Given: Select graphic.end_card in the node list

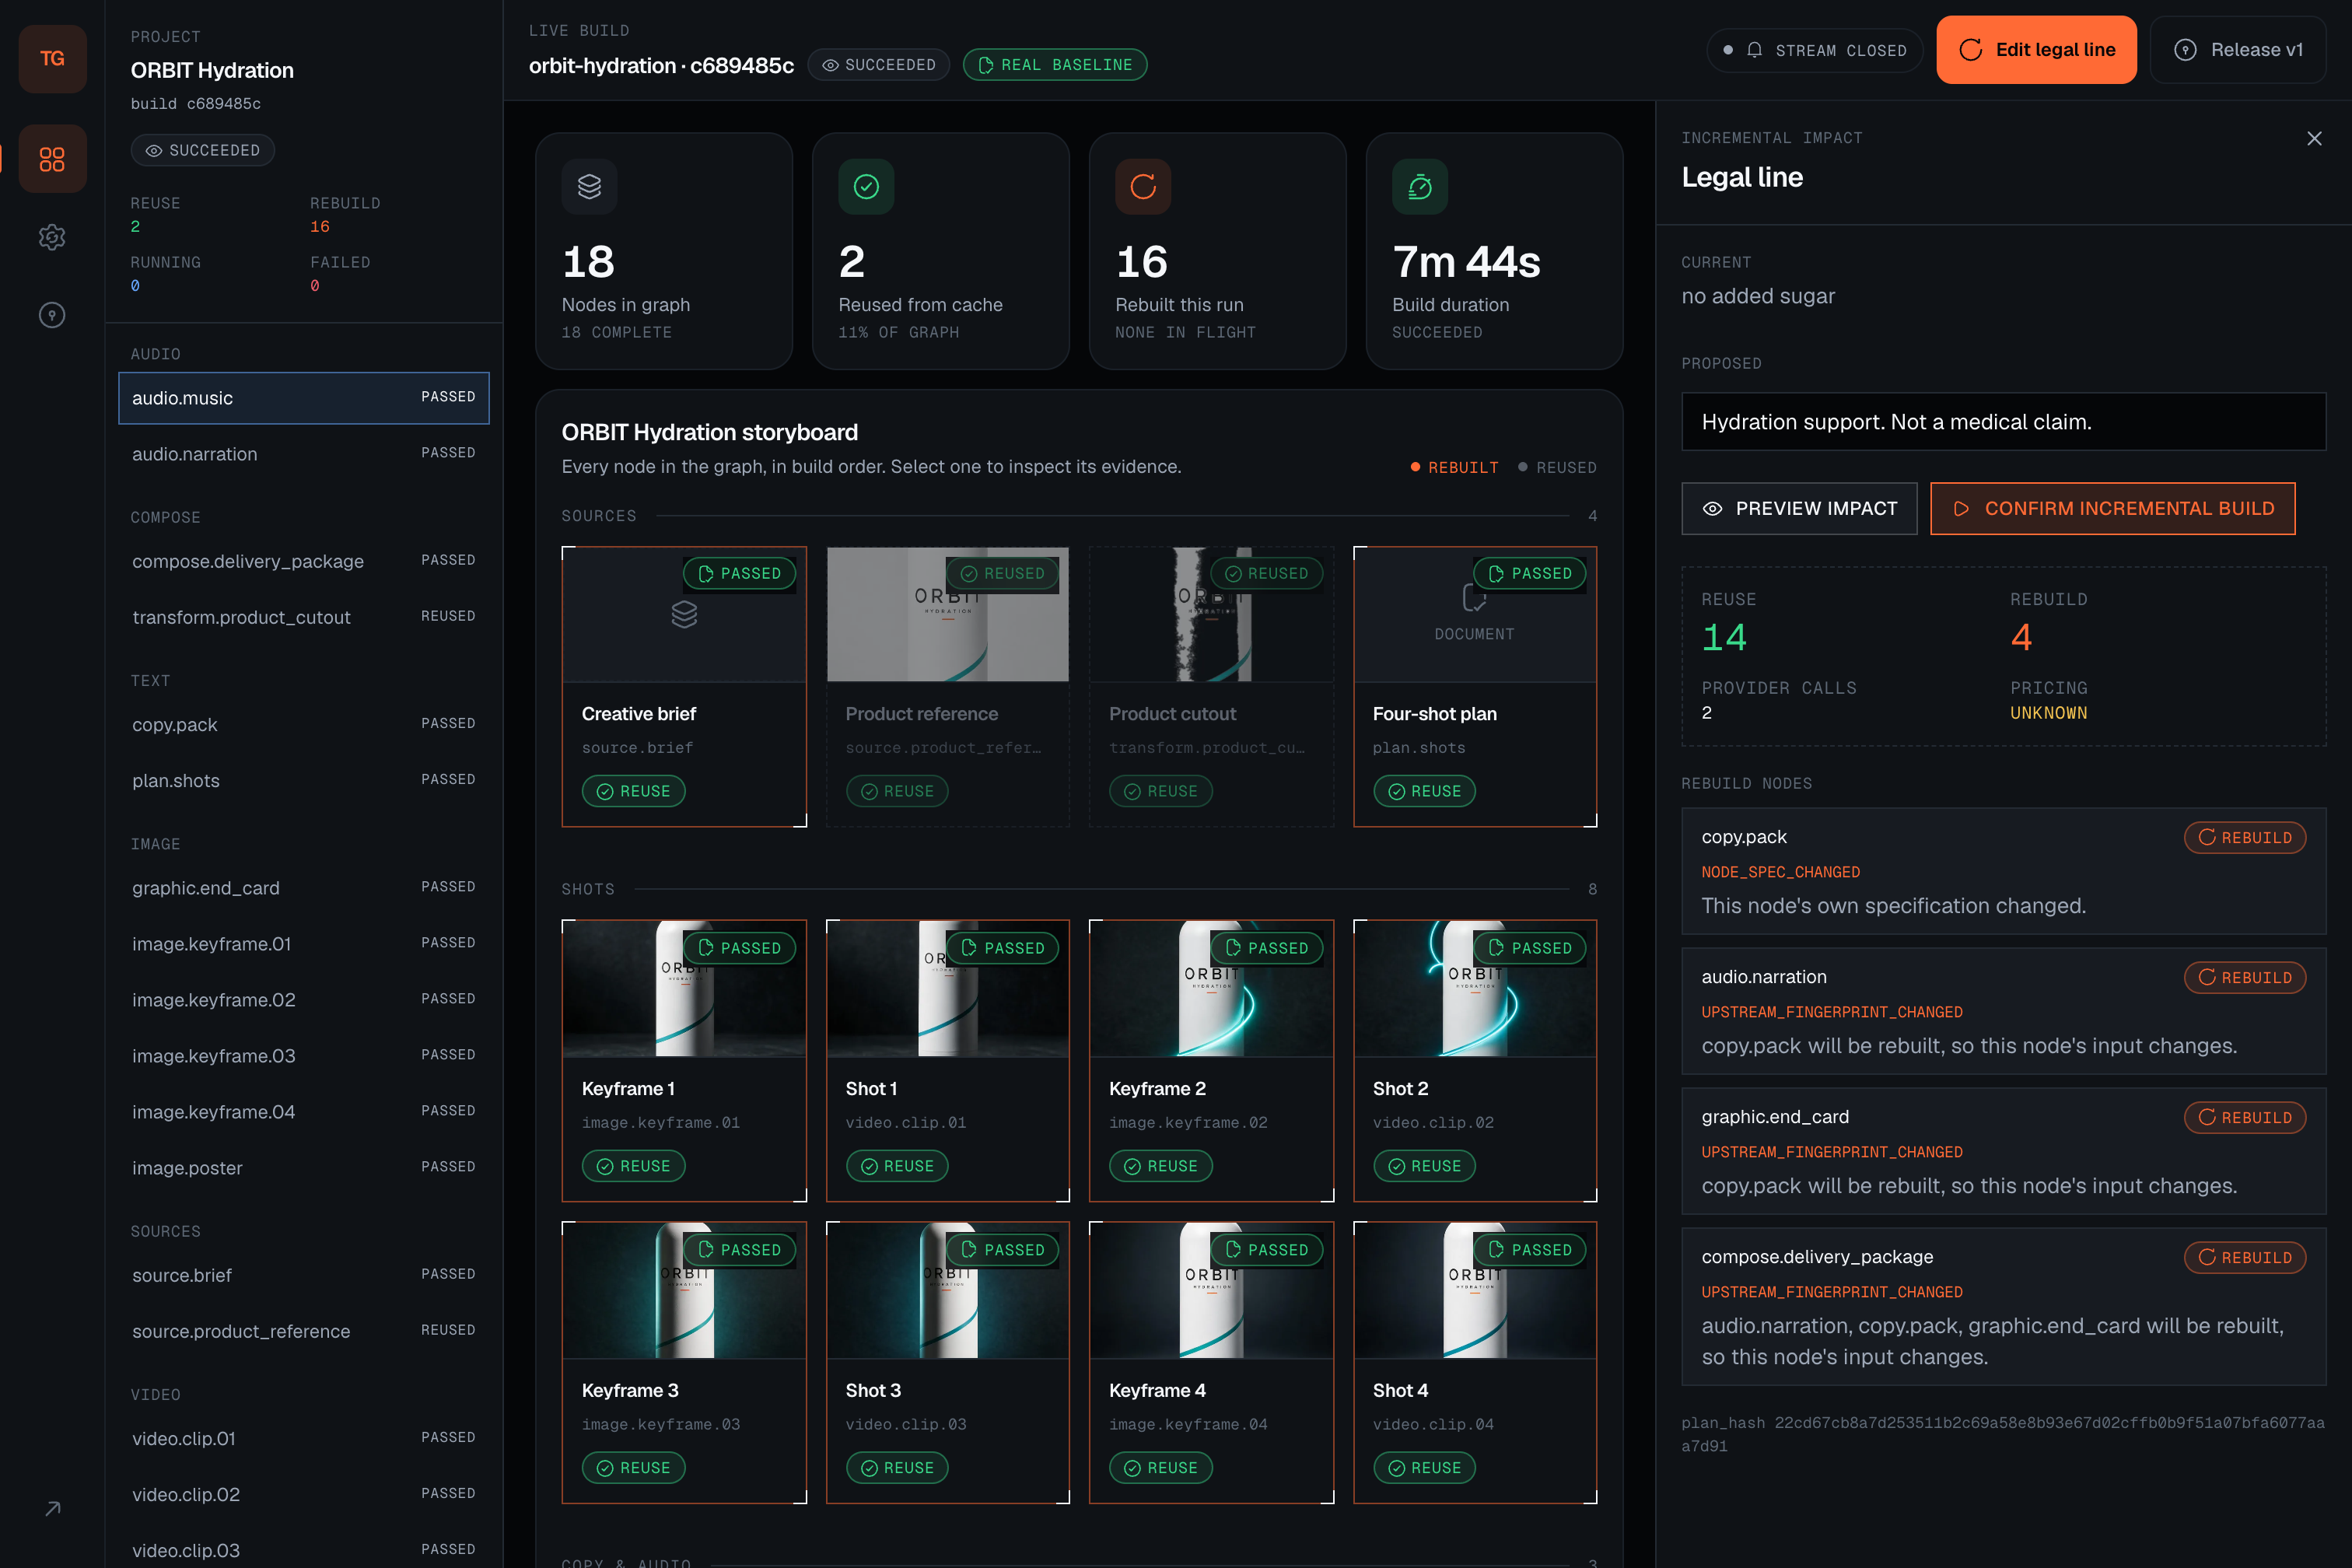Looking at the screenshot, I should pos(304,888).
